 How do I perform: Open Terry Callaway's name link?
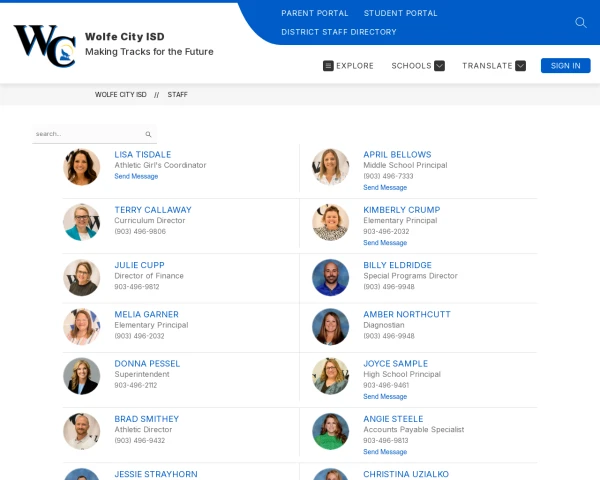point(152,210)
